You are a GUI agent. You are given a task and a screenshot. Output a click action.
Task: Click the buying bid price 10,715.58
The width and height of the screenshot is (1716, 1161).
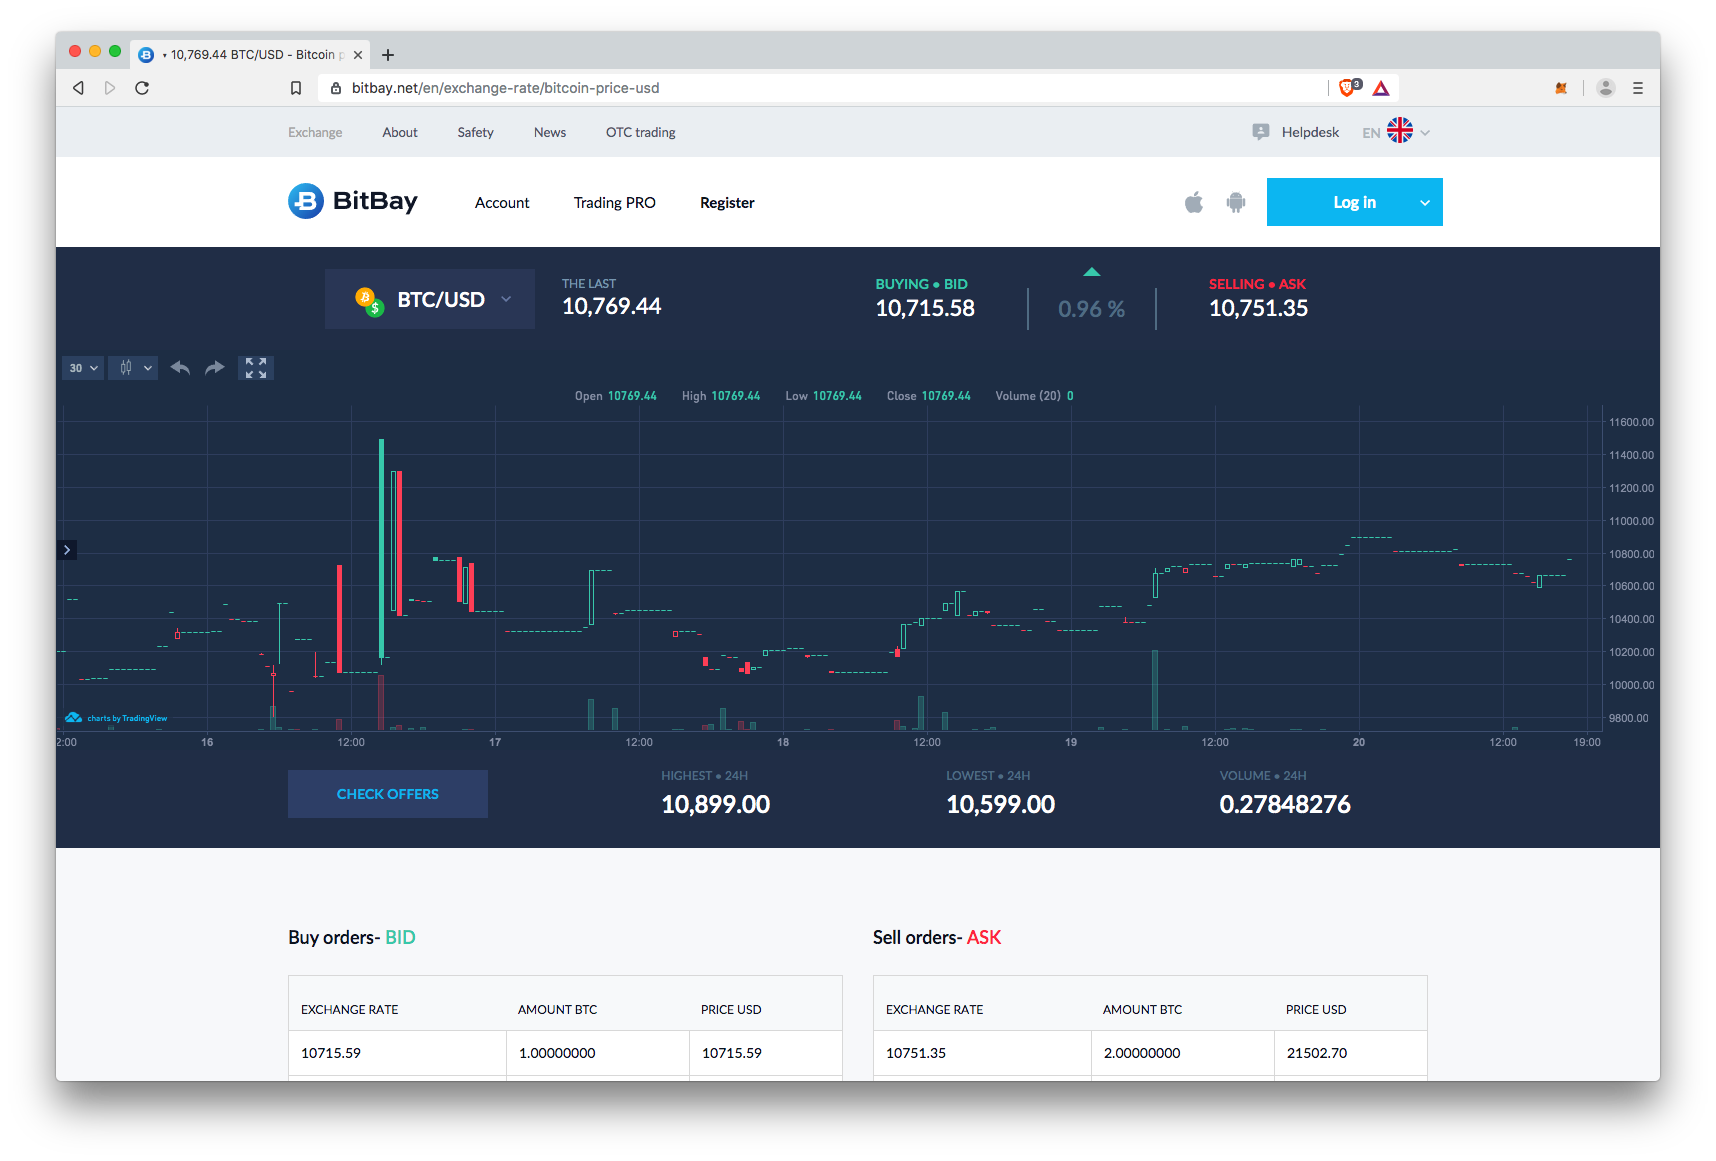tap(925, 308)
